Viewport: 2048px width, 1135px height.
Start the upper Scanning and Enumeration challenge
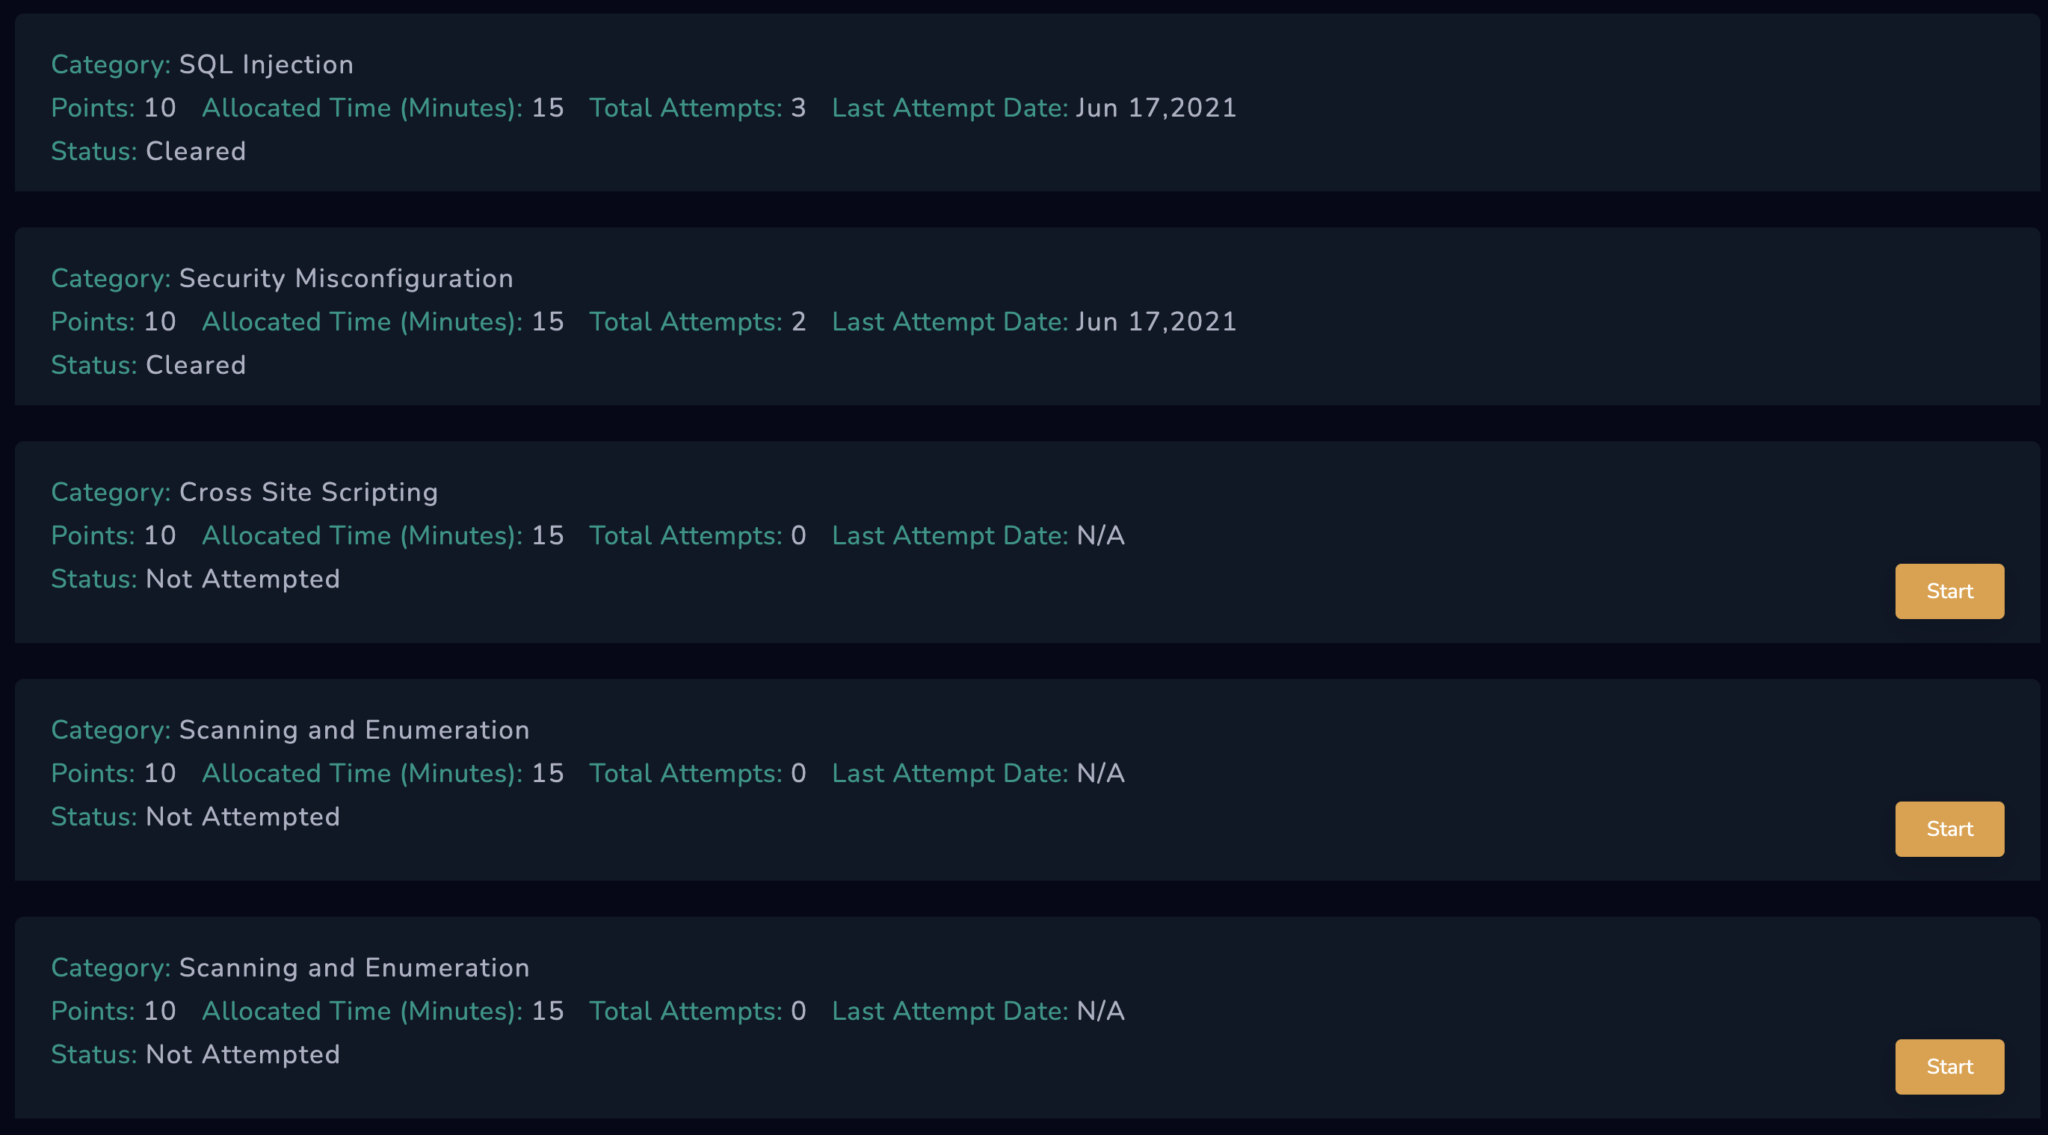1949,829
